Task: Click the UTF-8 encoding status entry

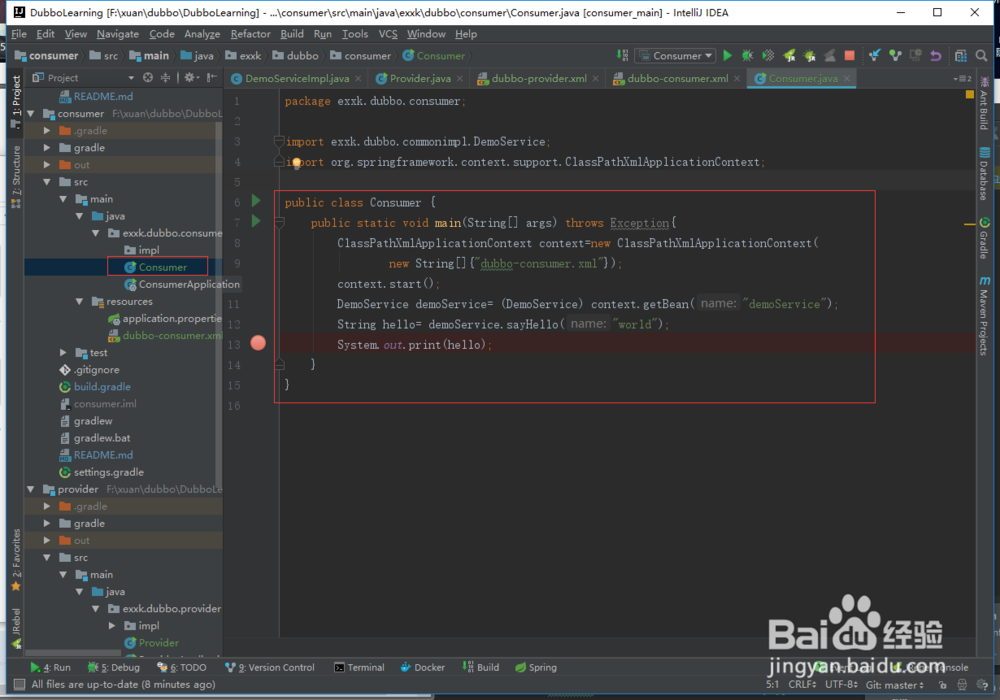Action: (841, 685)
